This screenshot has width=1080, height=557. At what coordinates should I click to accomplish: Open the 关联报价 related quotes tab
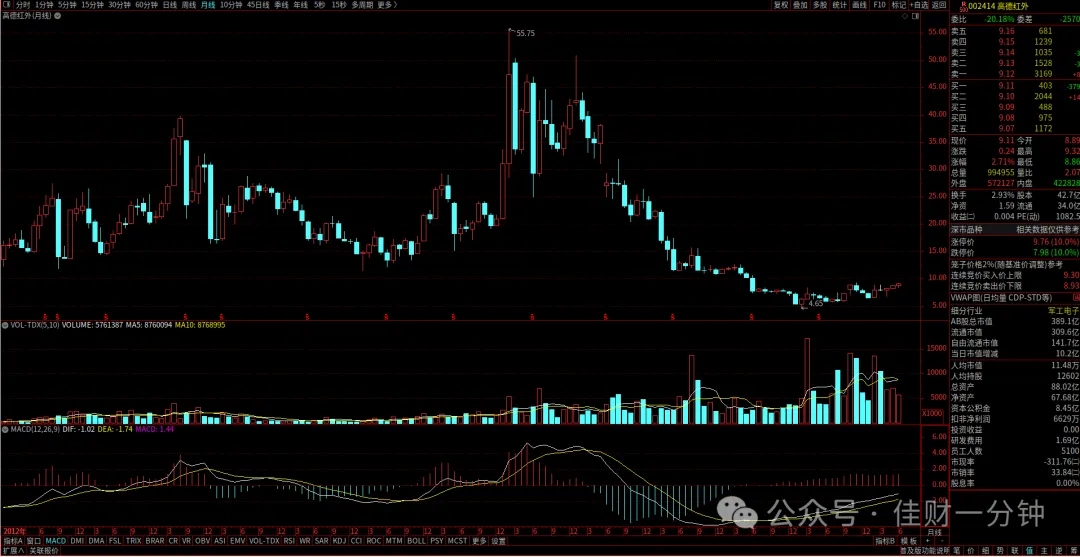pyautogui.click(x=43, y=551)
